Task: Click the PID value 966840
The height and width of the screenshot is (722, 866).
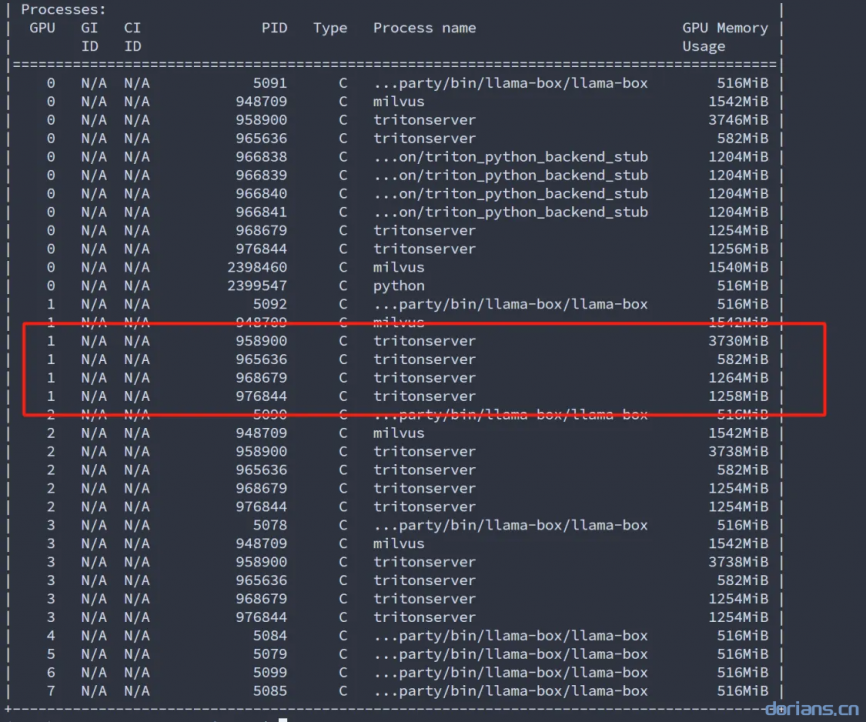Action: coord(262,194)
